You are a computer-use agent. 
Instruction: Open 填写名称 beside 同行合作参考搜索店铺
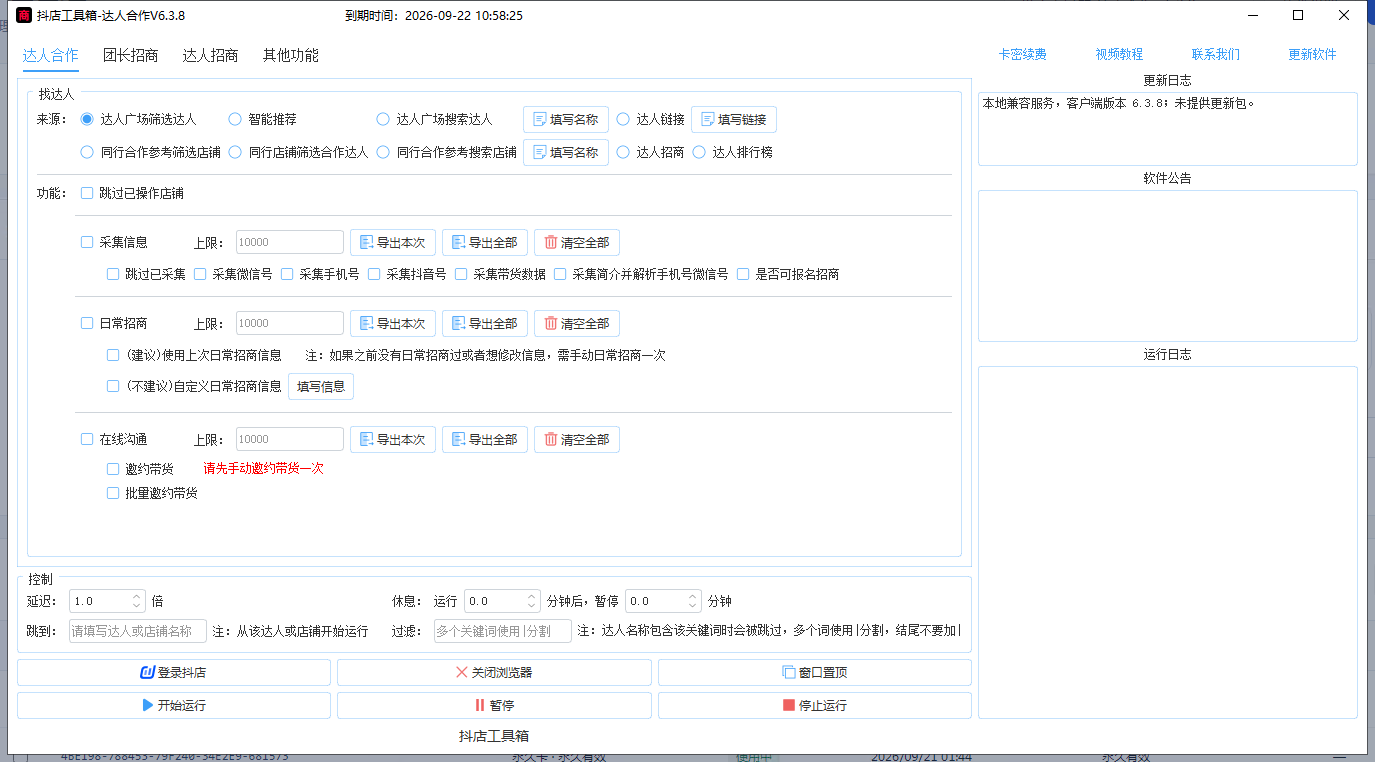tap(566, 152)
